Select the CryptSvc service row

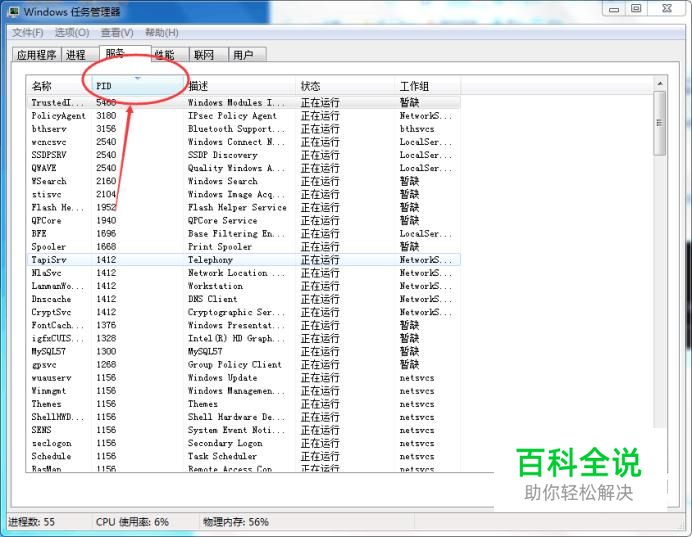pos(244,312)
